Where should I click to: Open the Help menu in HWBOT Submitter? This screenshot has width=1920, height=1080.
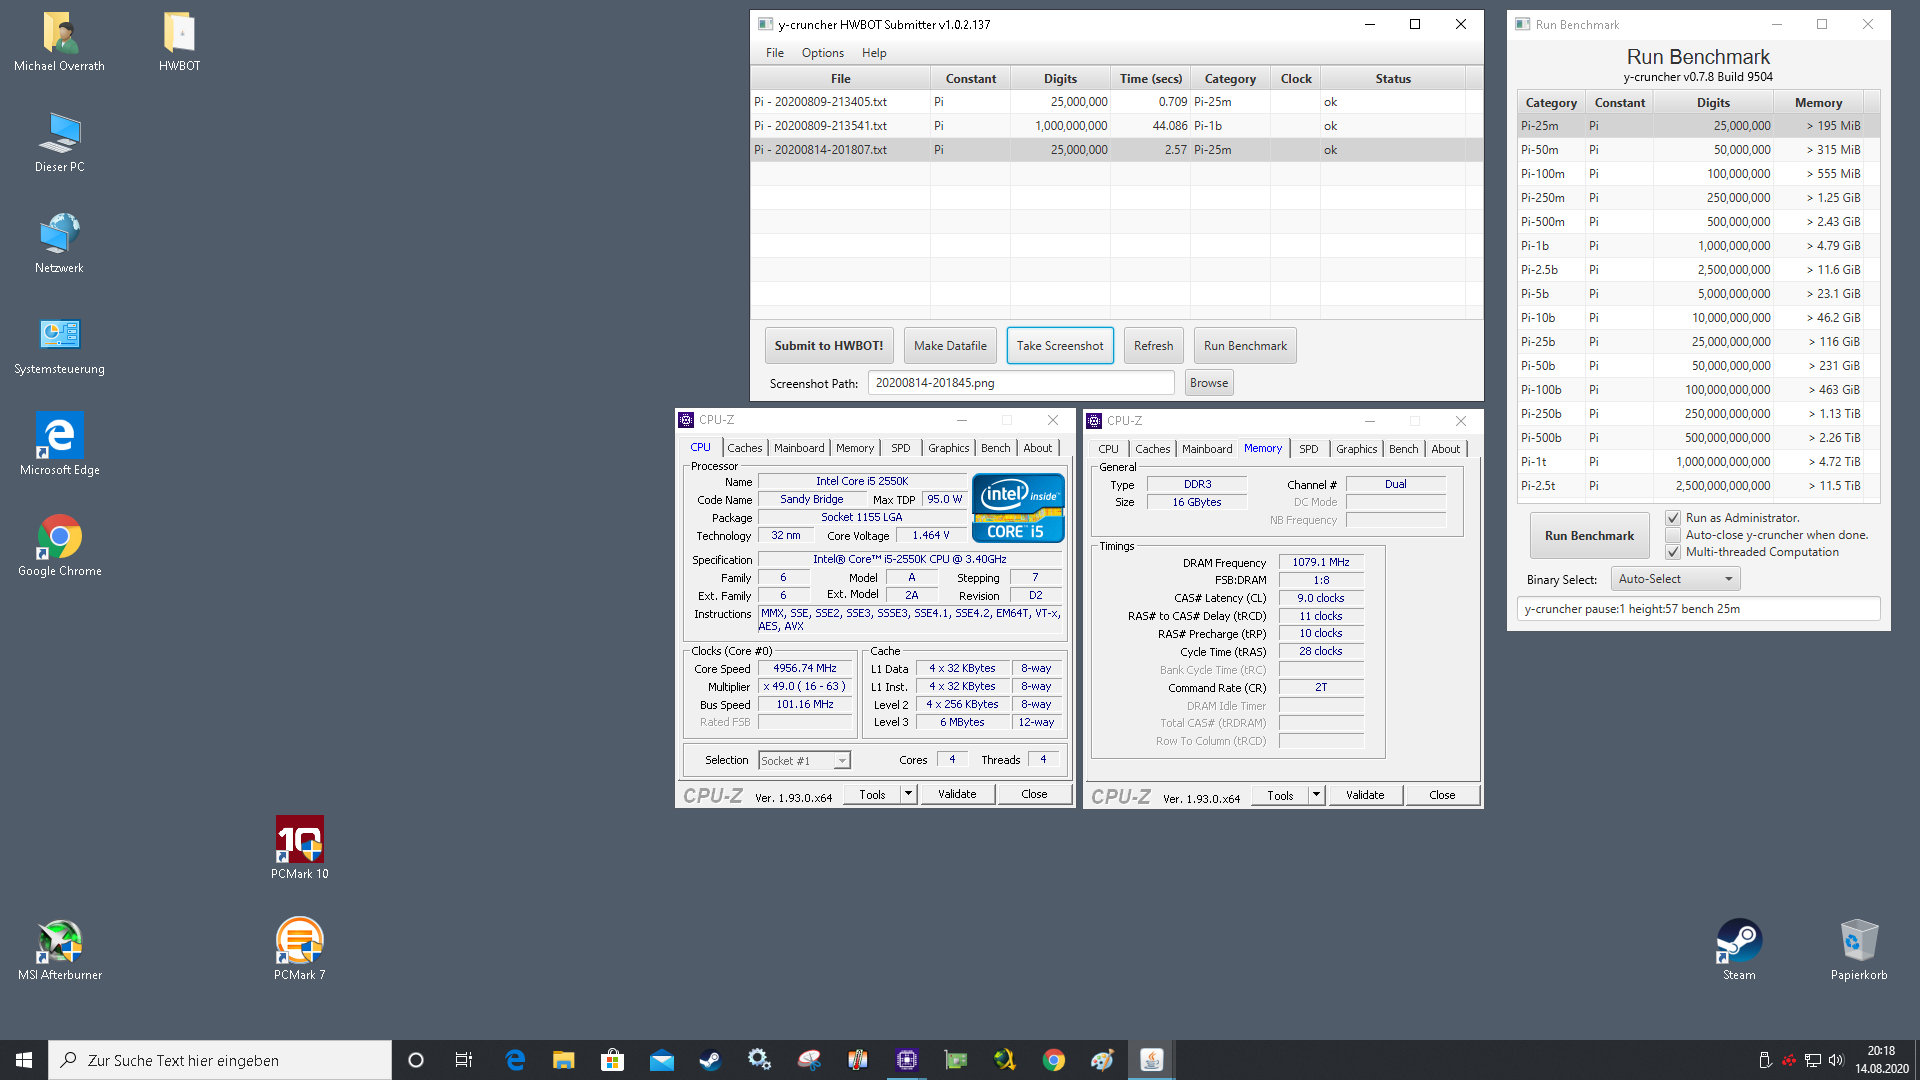874,53
